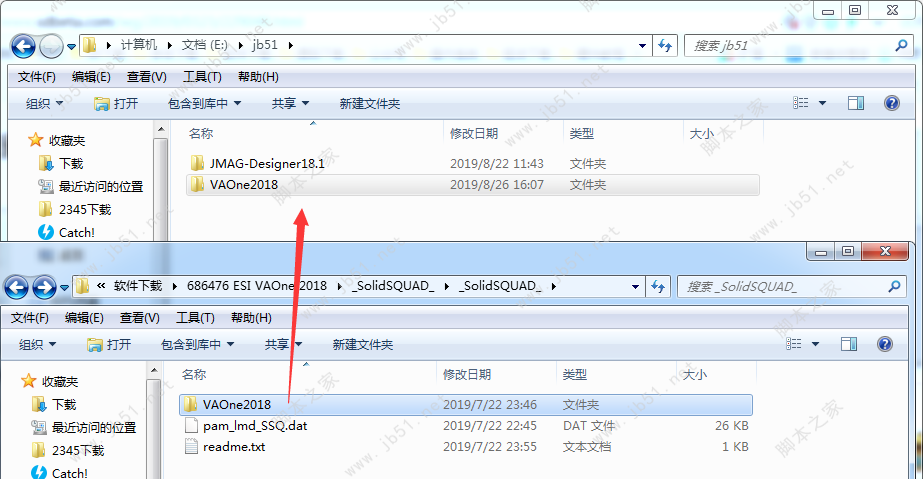Viewport: 923px width, 479px height.
Task: Open the 工具(T) menu in the jb51 window
Action: pyautogui.click(x=202, y=76)
